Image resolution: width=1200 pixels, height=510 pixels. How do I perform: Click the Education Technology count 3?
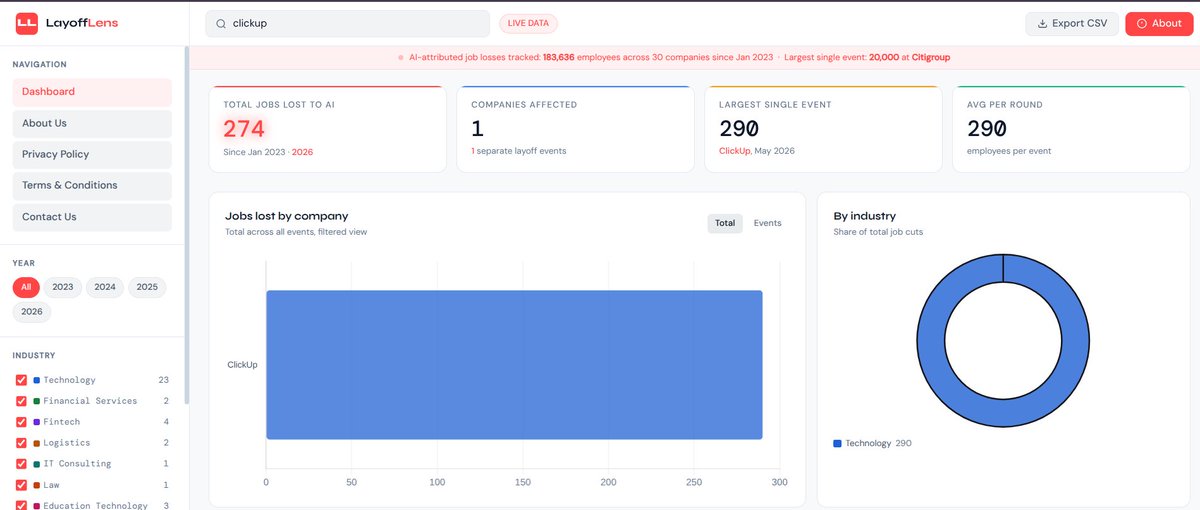pyautogui.click(x=166, y=505)
